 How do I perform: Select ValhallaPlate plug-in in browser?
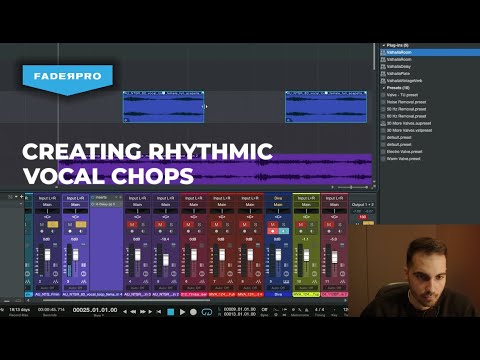tap(398, 73)
